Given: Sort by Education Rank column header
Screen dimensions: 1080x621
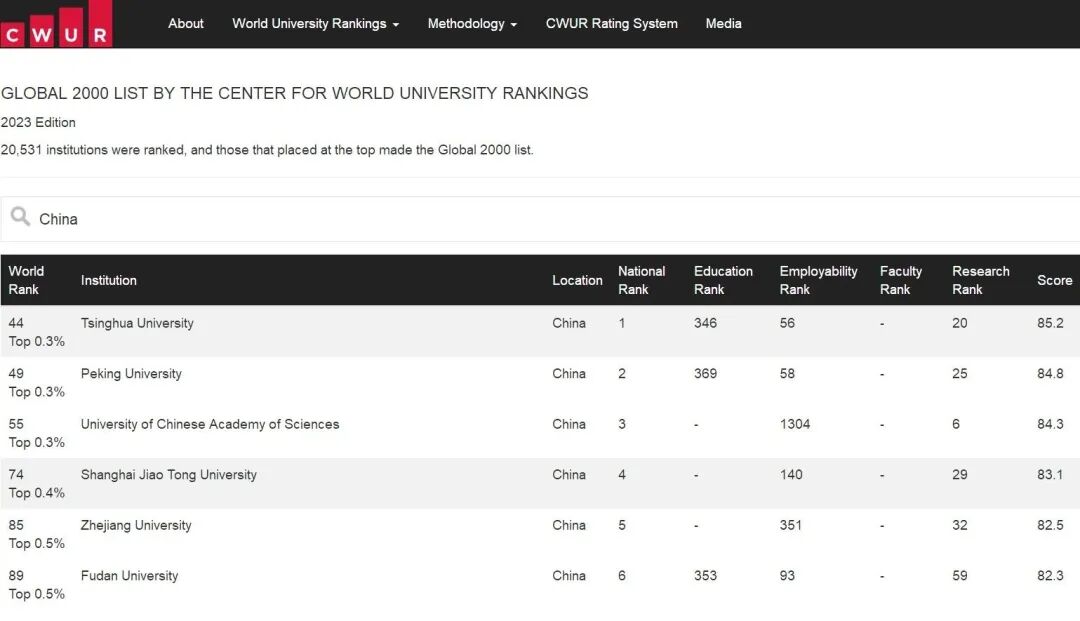Looking at the screenshot, I should click(x=723, y=280).
